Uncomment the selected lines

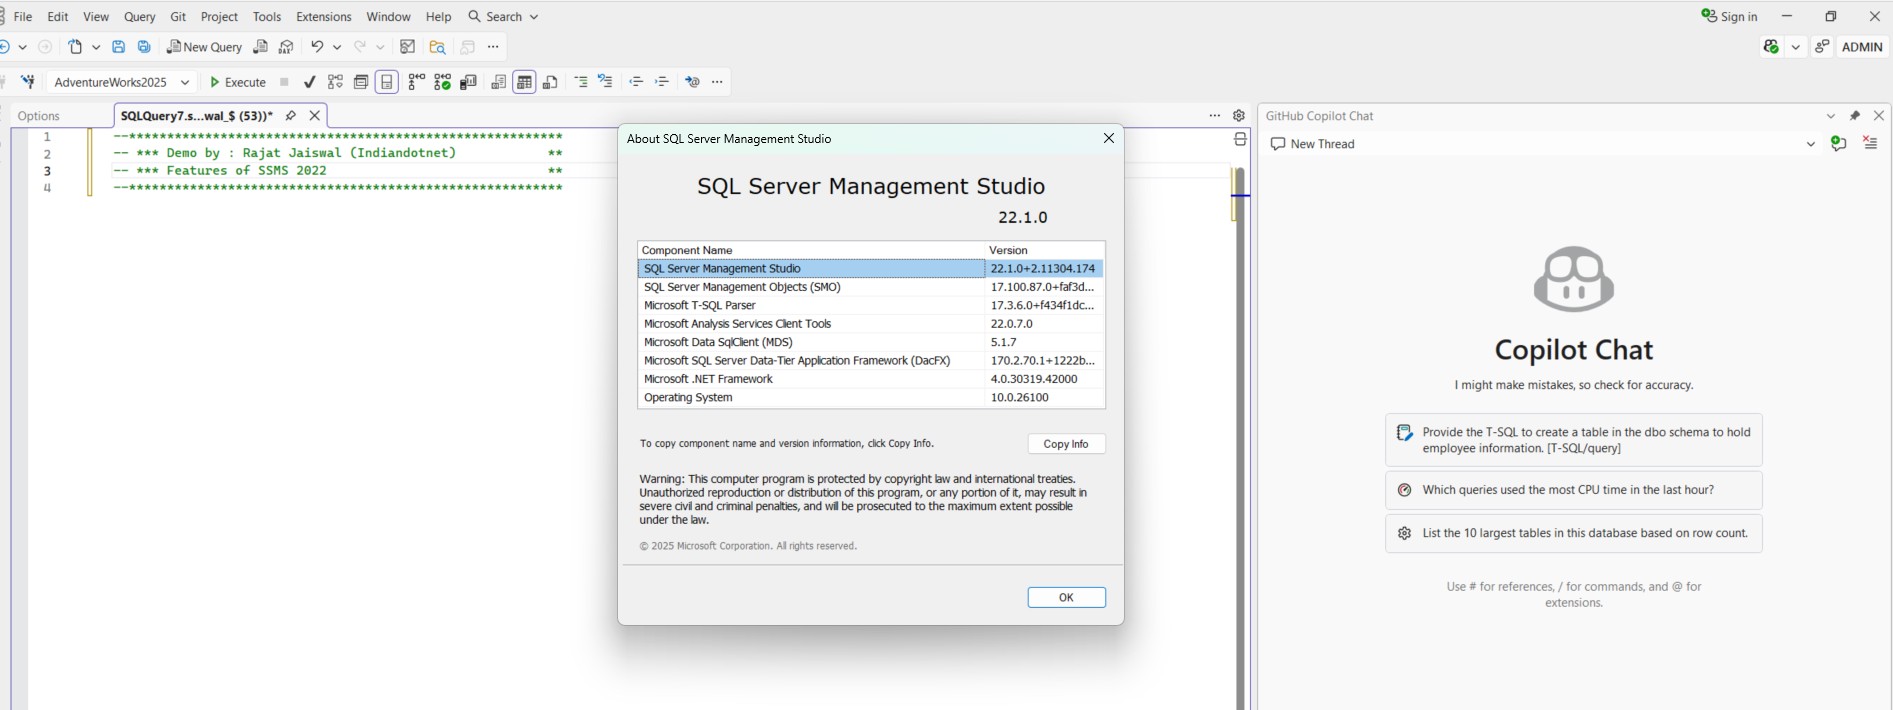click(x=606, y=82)
